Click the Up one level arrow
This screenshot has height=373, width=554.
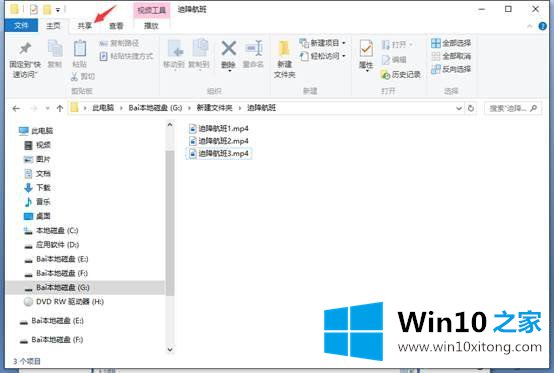tap(60, 108)
